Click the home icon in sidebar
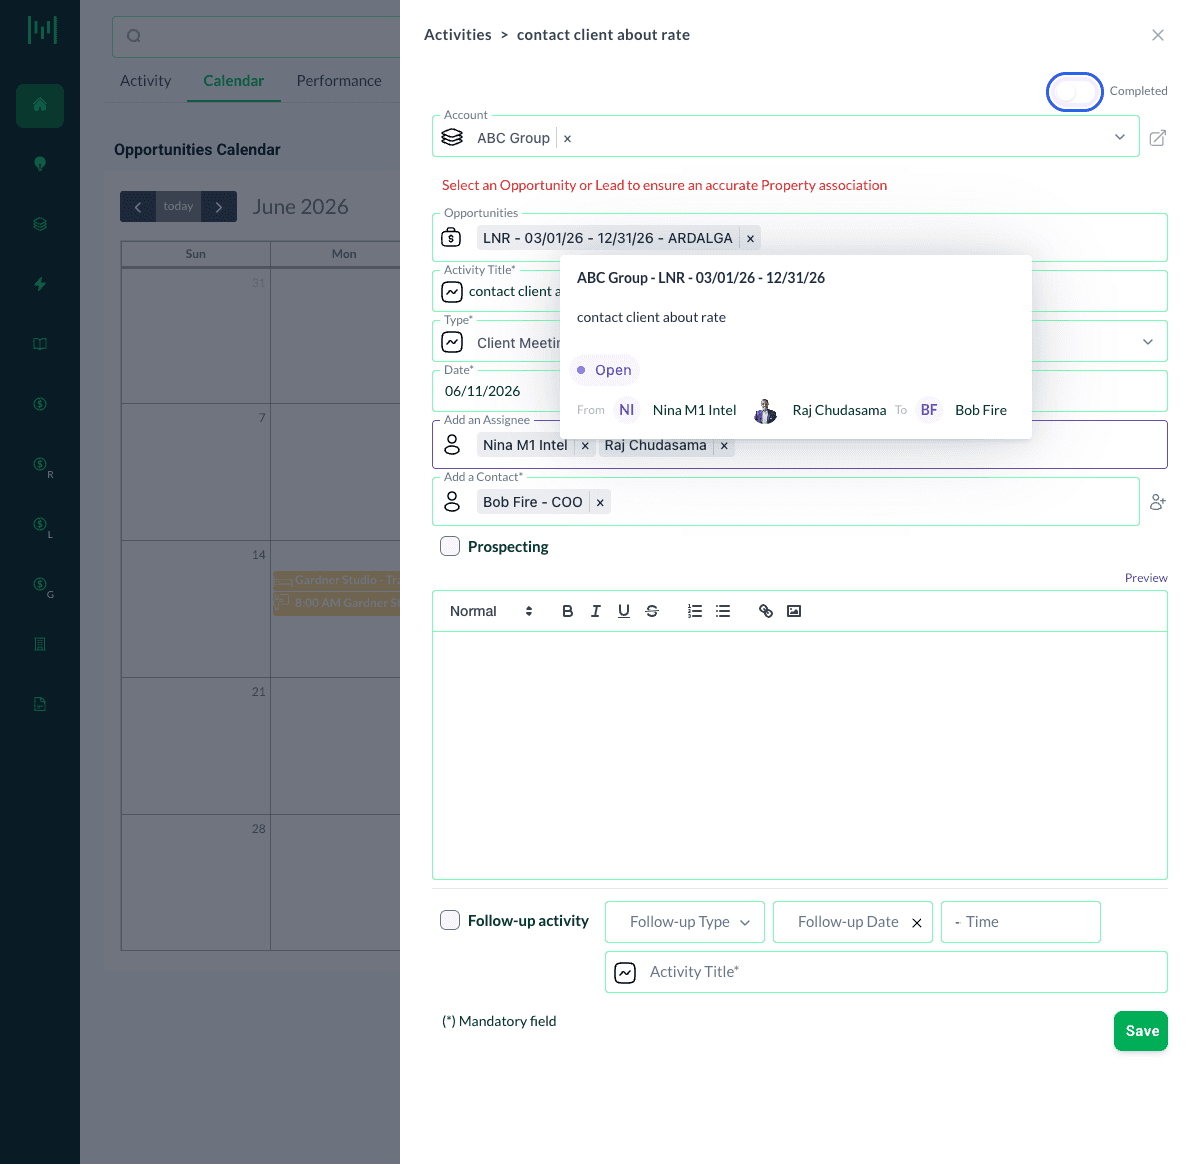Image resolution: width=1200 pixels, height=1164 pixels. (40, 105)
